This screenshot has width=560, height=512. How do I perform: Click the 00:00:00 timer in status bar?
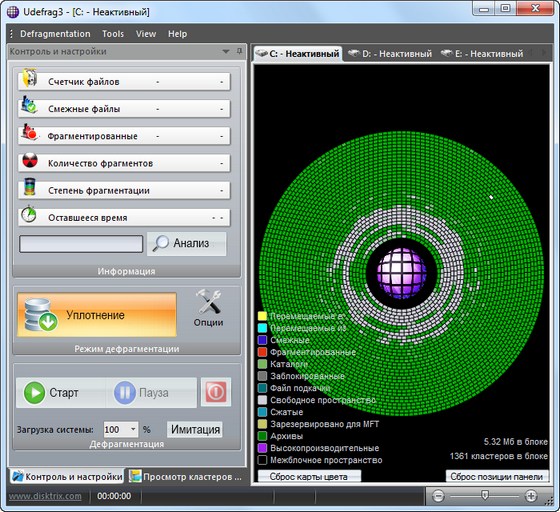(x=114, y=496)
